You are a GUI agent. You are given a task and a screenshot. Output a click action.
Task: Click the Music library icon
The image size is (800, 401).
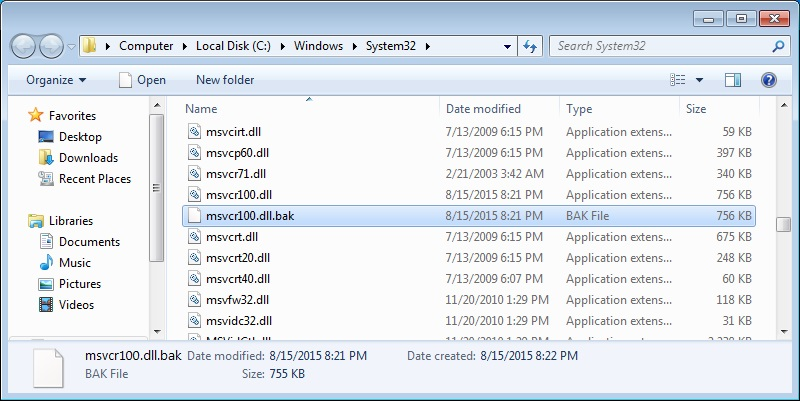coord(46,263)
